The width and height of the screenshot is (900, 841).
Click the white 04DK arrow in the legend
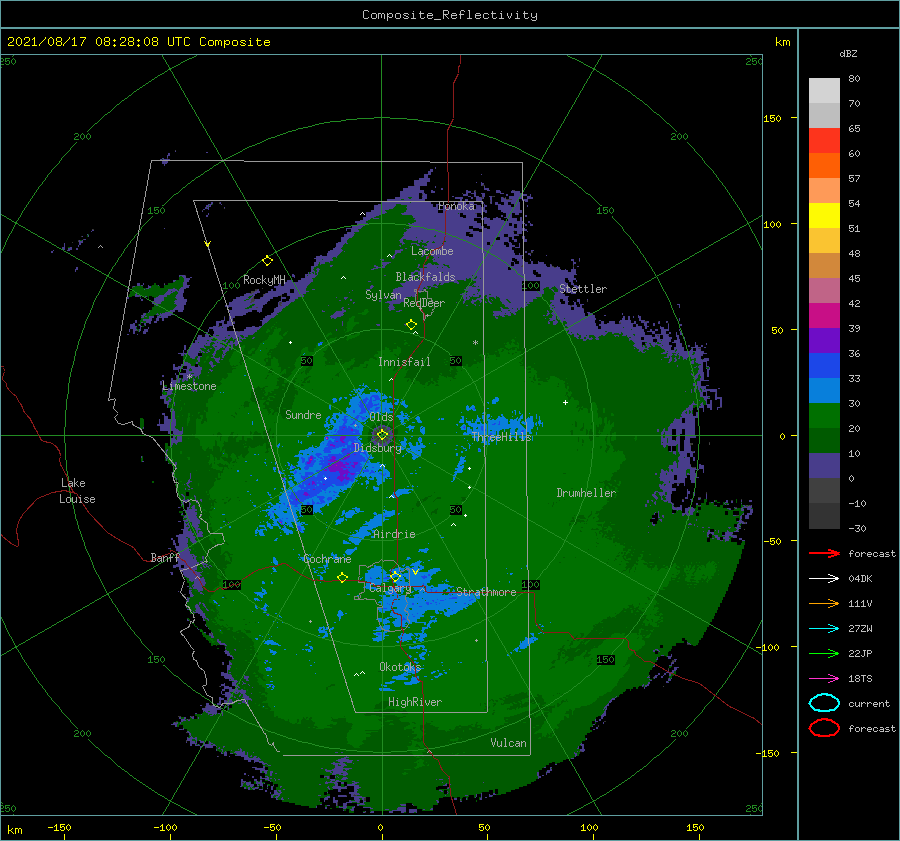[x=824, y=578]
